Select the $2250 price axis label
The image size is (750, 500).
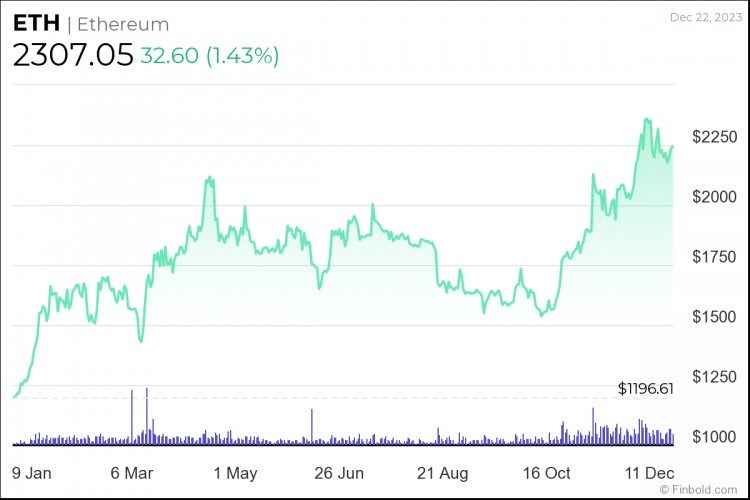pos(716,136)
